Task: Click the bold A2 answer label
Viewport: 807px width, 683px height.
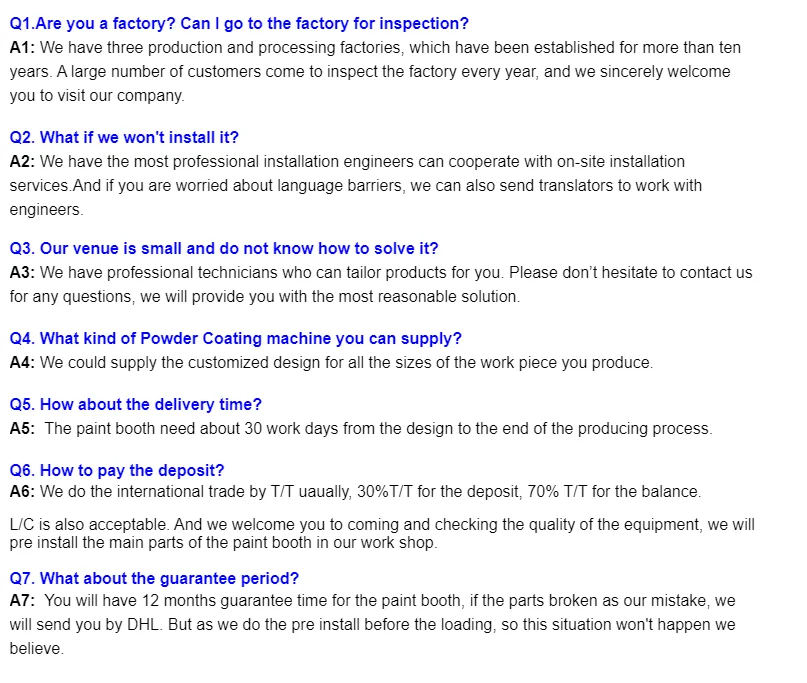Action: coord(22,162)
